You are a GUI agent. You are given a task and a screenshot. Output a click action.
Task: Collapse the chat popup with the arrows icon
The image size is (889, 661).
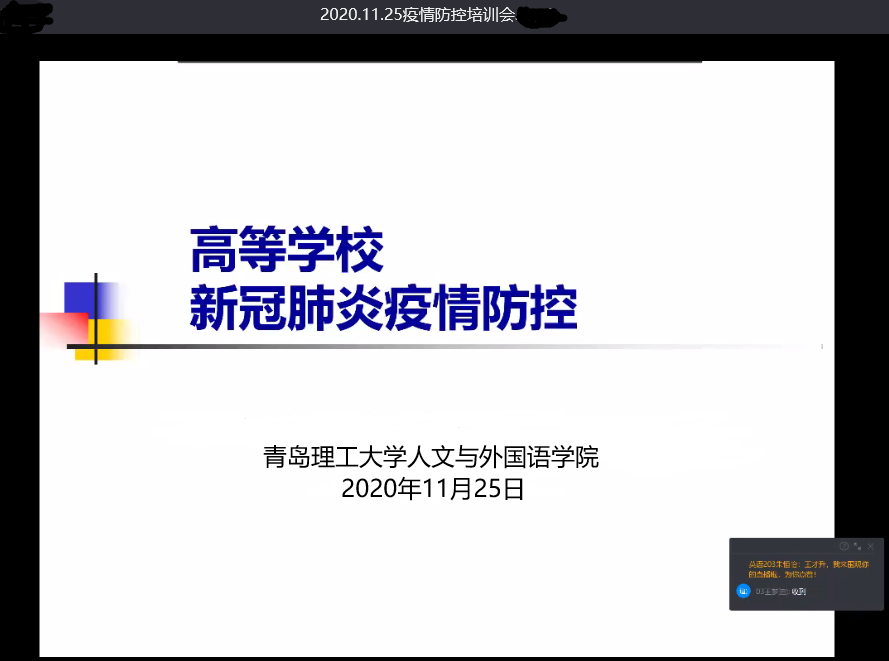pos(857,546)
